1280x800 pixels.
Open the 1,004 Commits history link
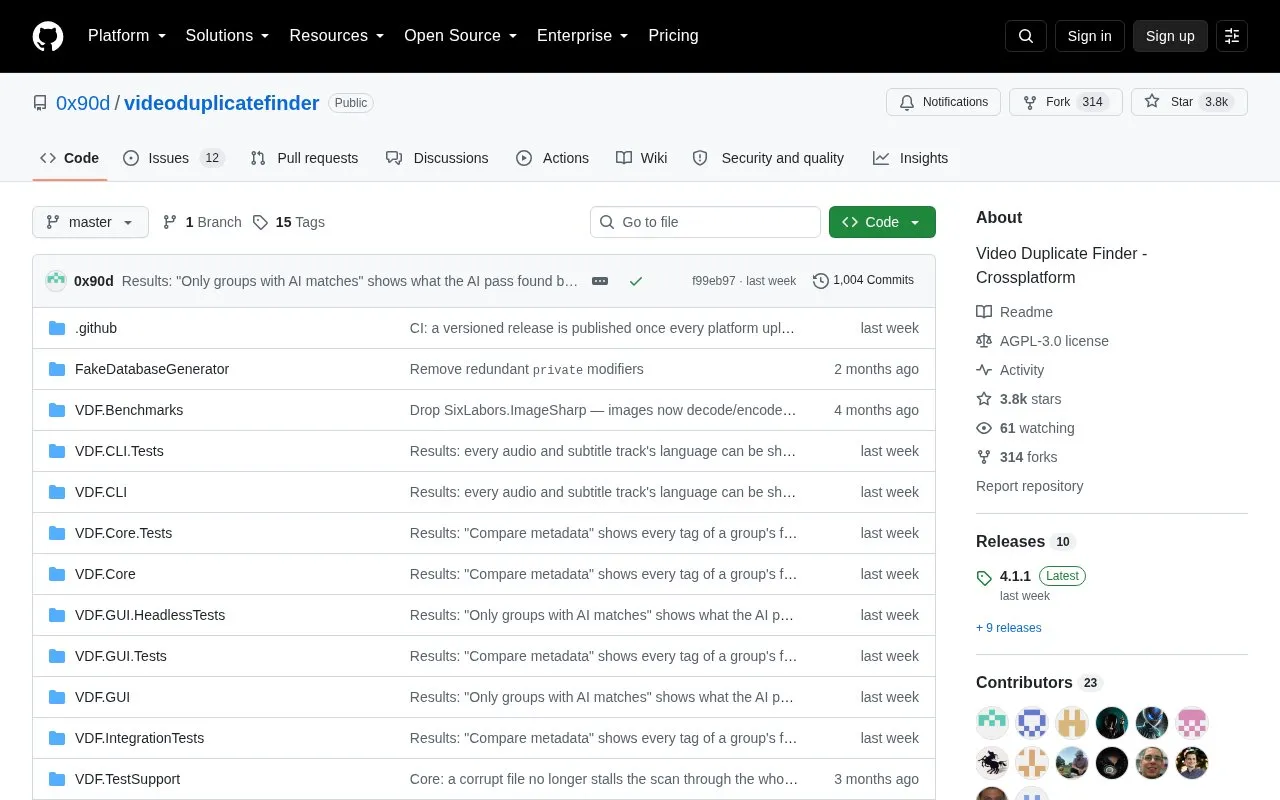tap(863, 281)
